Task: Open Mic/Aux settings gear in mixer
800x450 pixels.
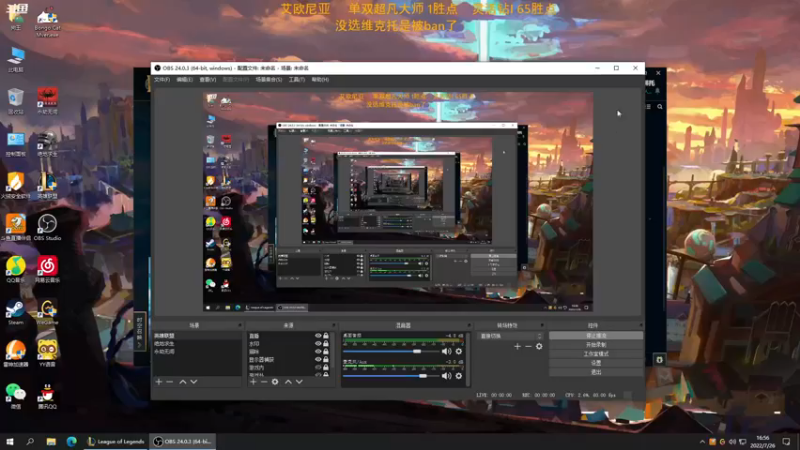Action: click(459, 376)
